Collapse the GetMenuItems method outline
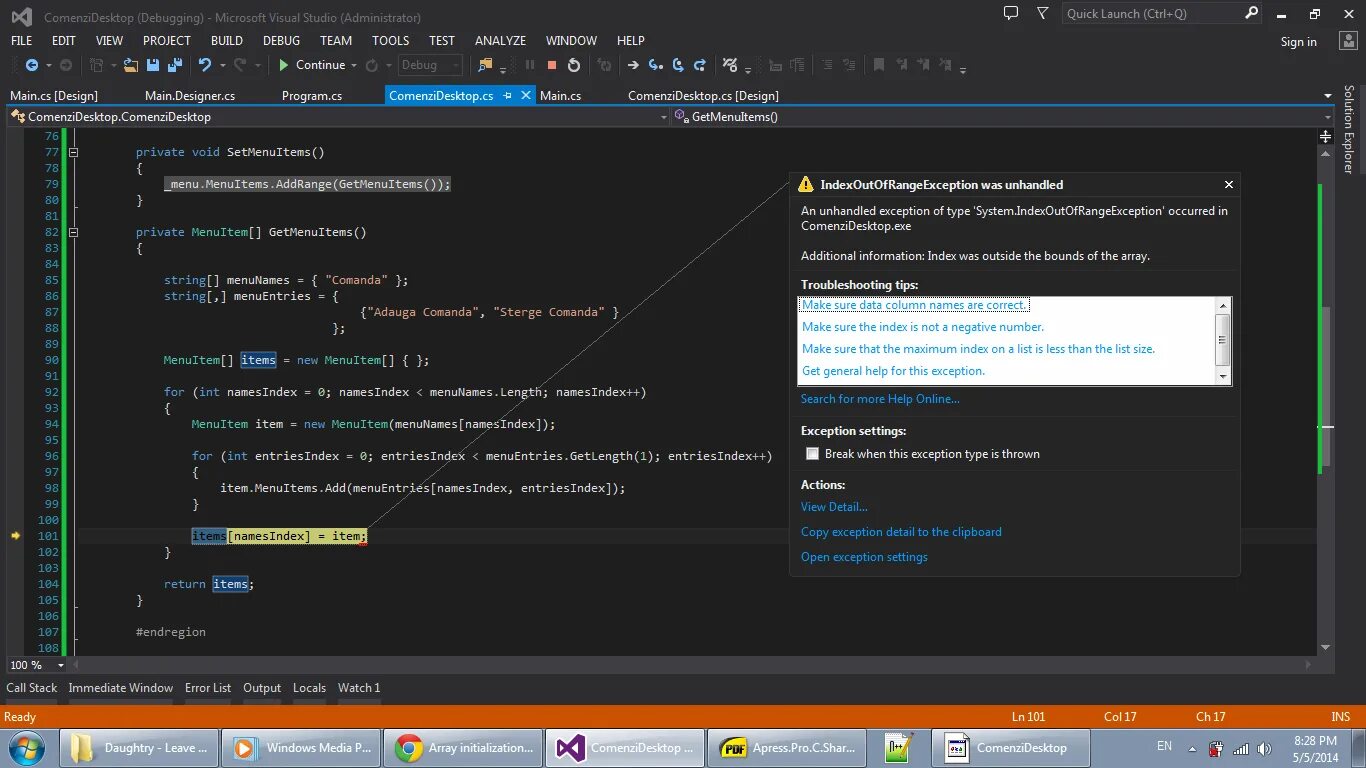 coord(73,232)
